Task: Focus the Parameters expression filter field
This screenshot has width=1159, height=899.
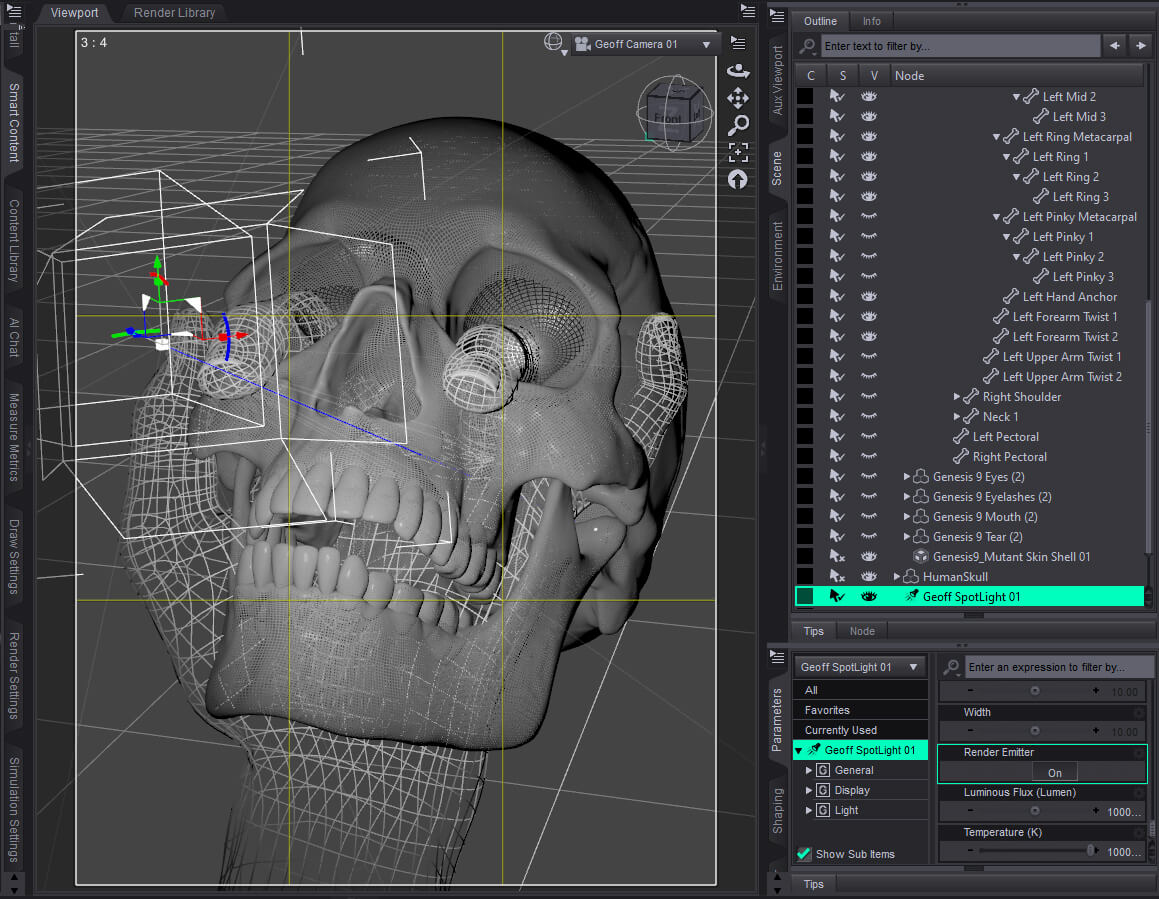Action: 1058,667
